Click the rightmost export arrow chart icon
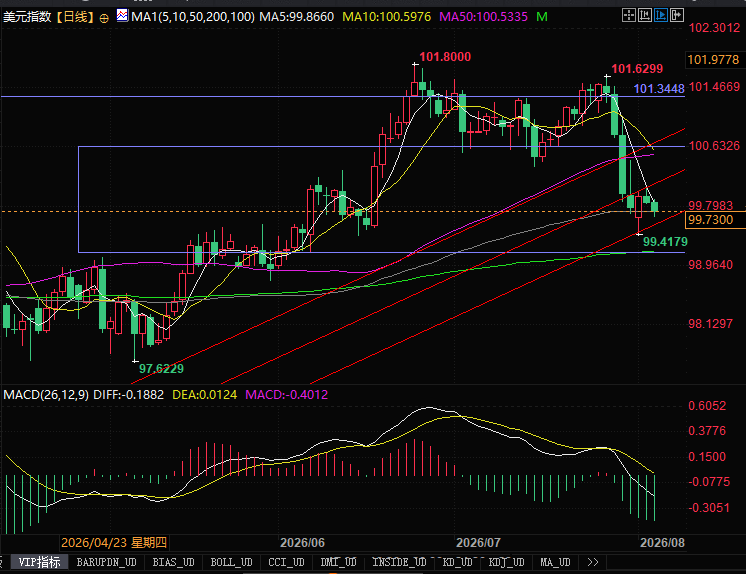The height and width of the screenshot is (574, 746). tap(677, 15)
